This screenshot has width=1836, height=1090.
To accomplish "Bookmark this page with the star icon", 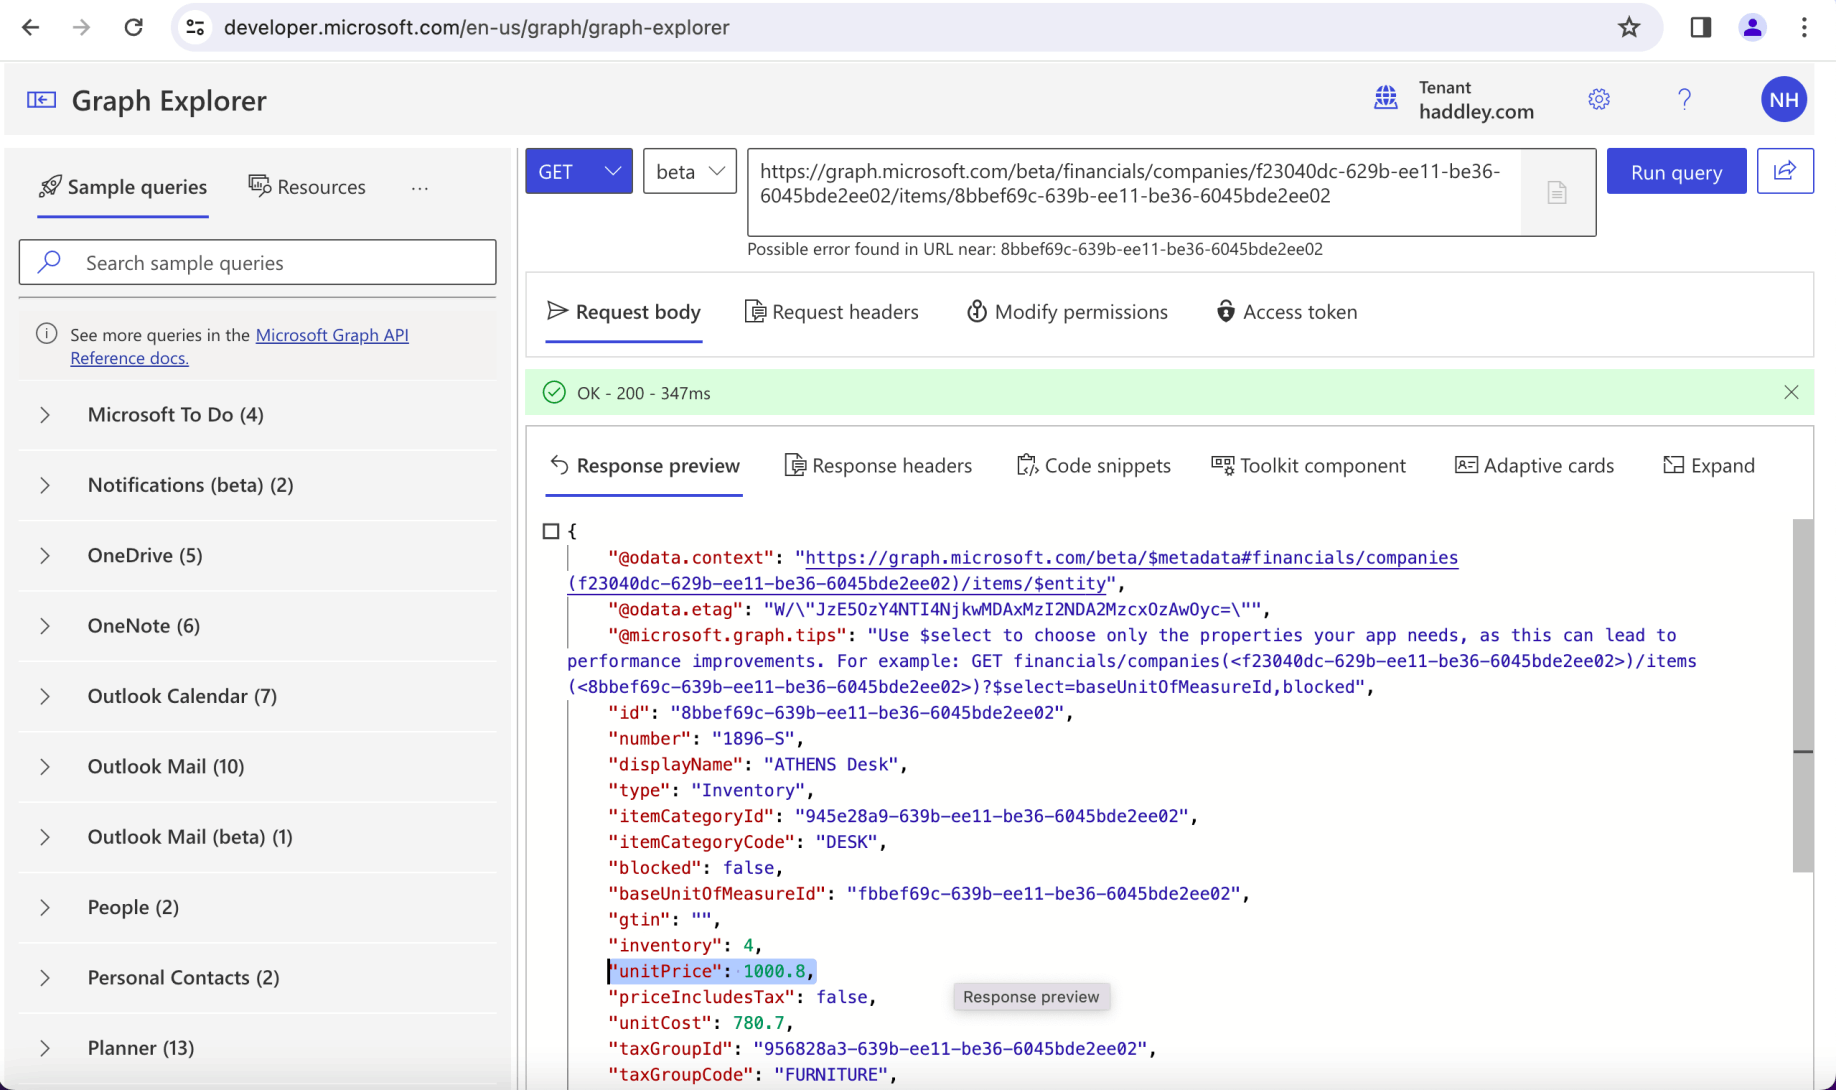I will point(1629,28).
